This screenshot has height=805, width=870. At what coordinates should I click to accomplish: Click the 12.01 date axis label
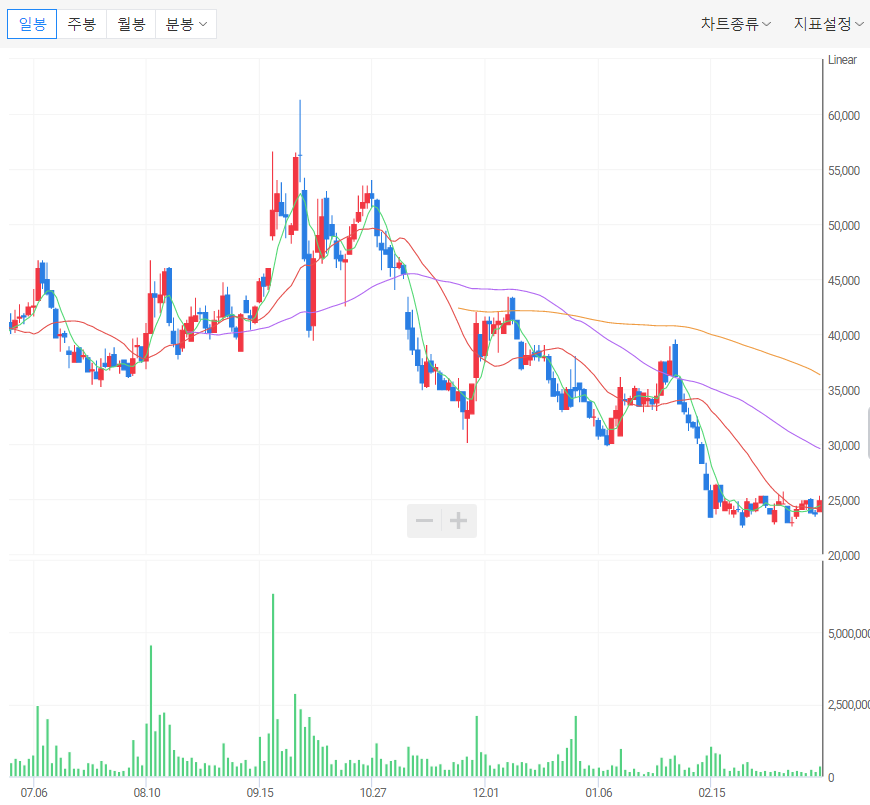coord(486,792)
